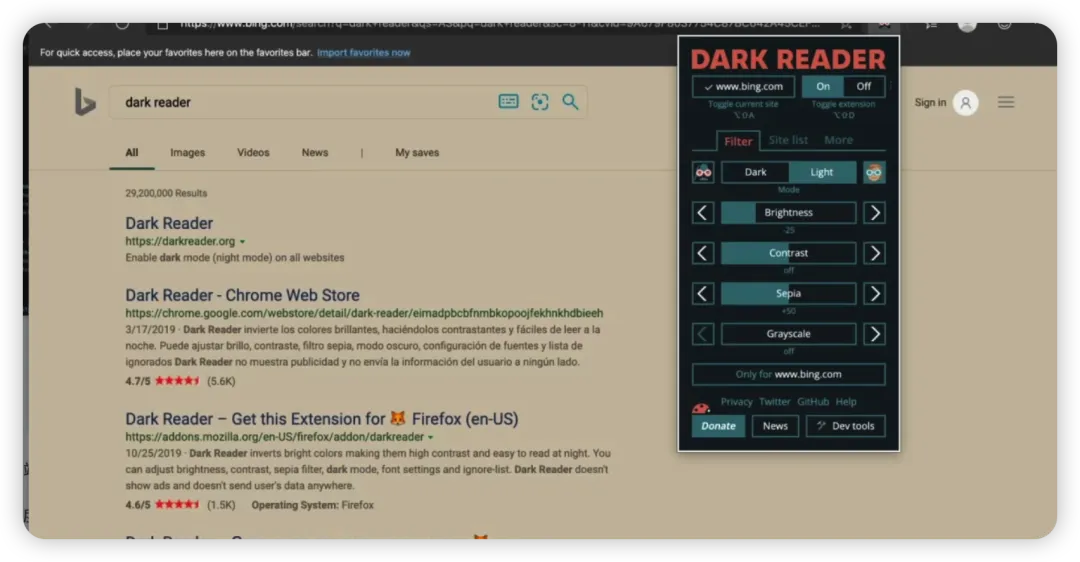
Task: Open the My saves tab
Action: click(x=417, y=153)
